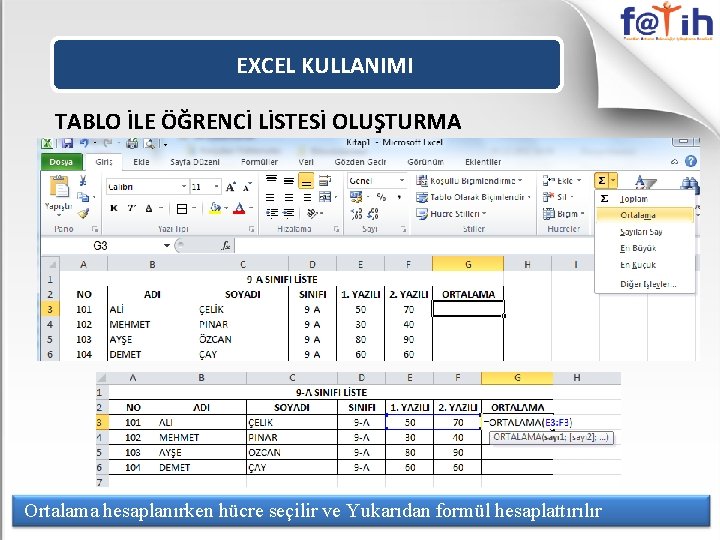This screenshot has width=720, height=540.
Task: Click the increase font size icon
Action: pos(231,187)
